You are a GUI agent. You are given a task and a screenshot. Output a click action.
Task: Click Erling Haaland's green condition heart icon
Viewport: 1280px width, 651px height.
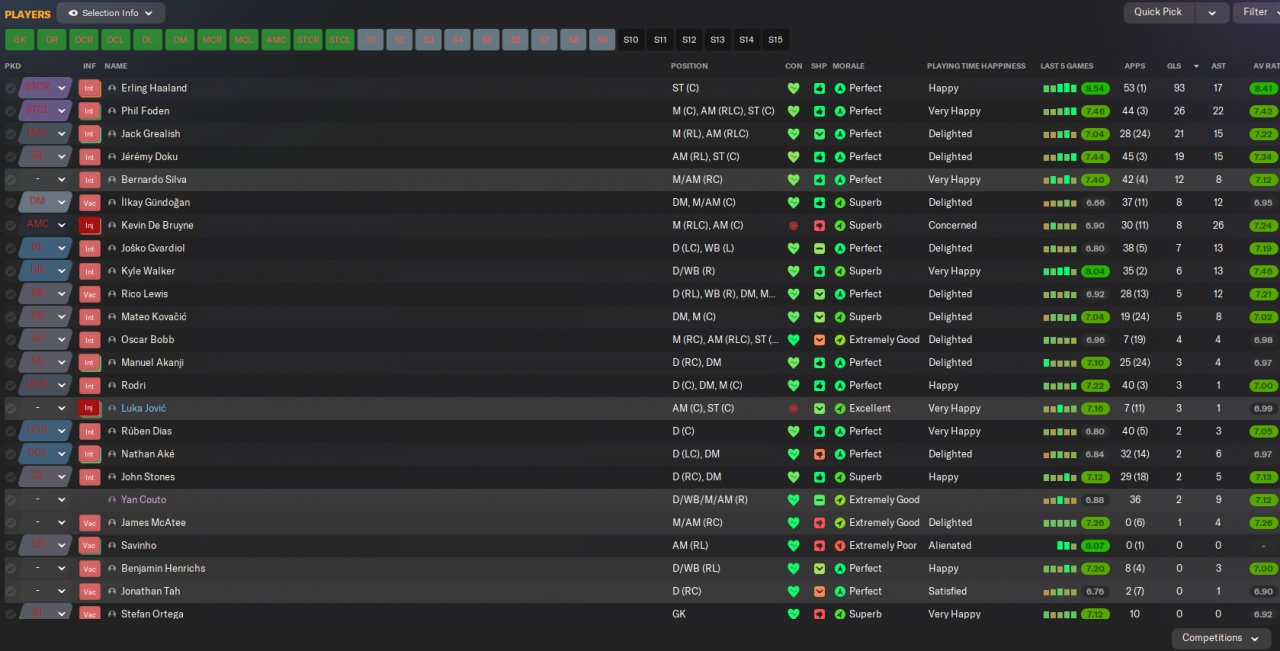pos(794,88)
